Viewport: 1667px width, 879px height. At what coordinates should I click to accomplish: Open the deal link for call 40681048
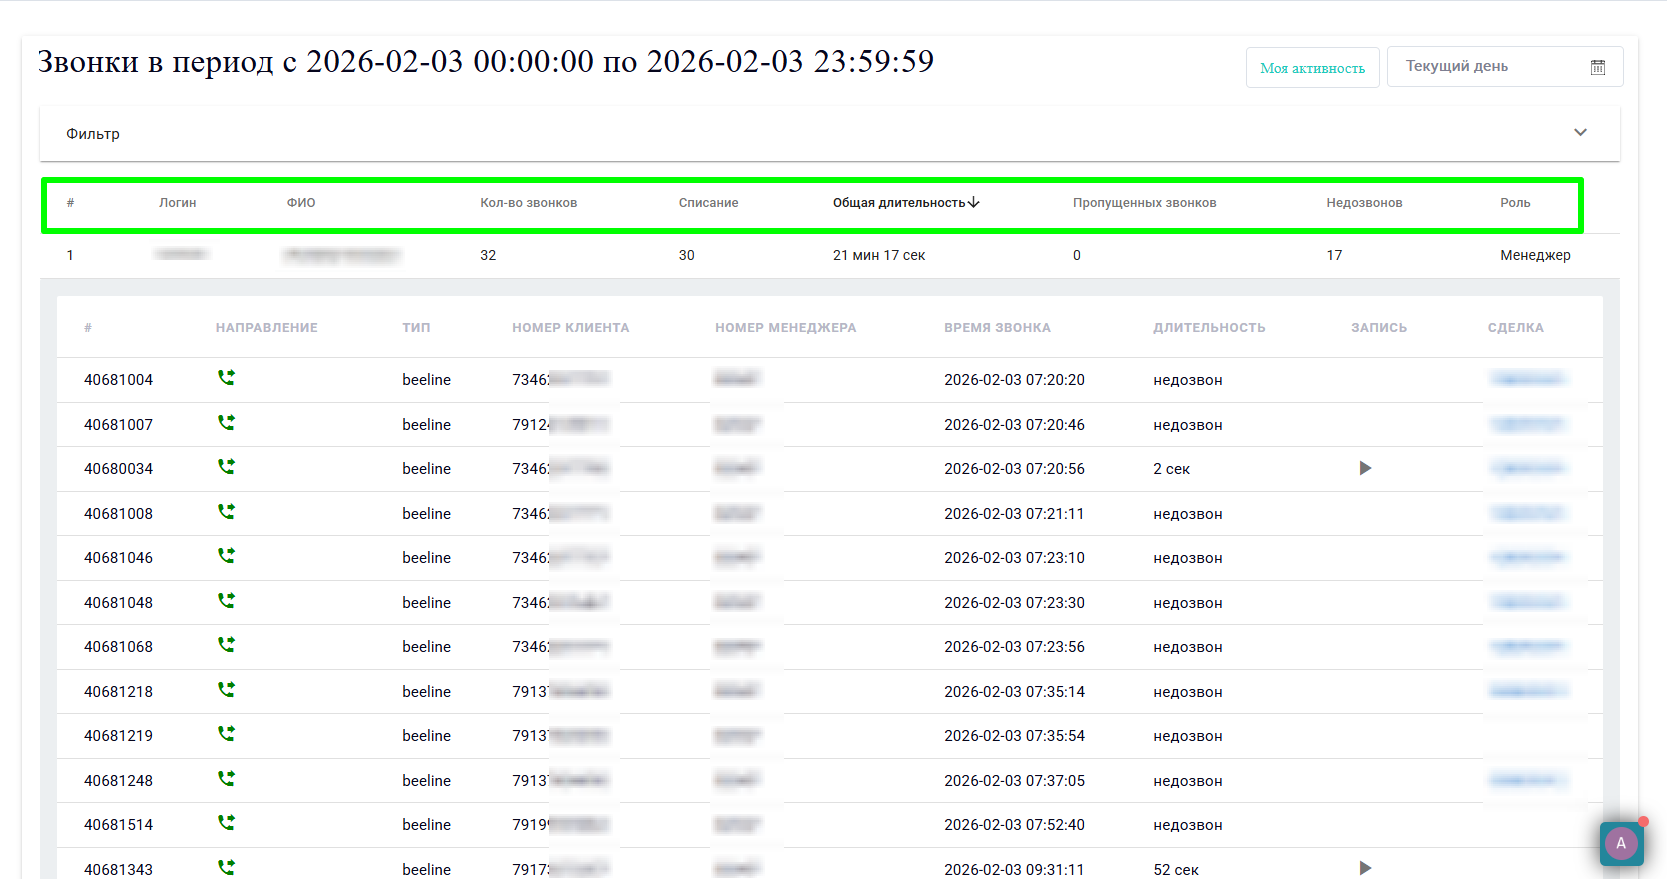(x=1527, y=602)
